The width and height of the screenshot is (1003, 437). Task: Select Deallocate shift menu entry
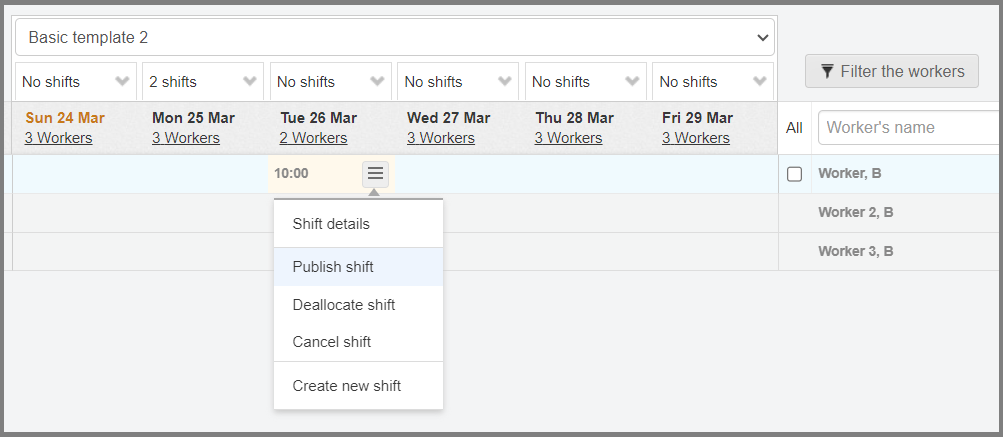[x=343, y=305]
